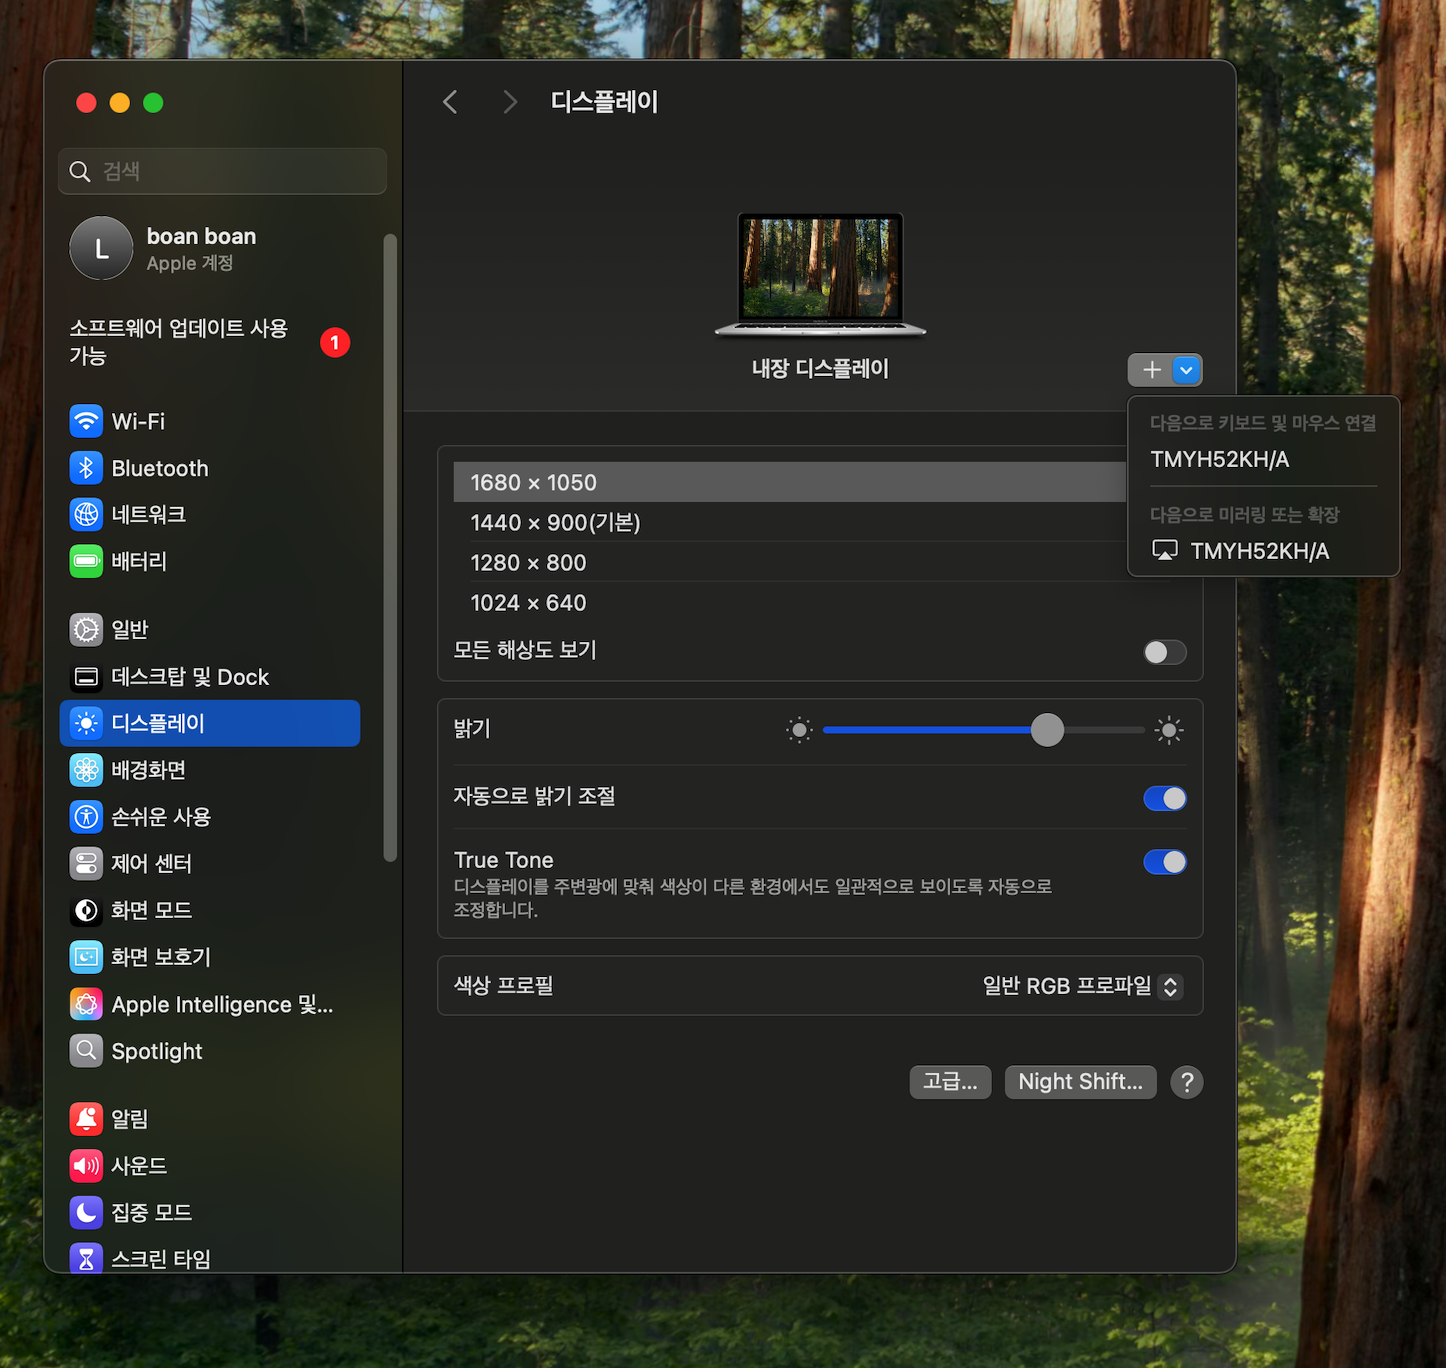This screenshot has width=1446, height=1368.
Task: Click the Wallpaper (배경화면) icon
Action: (87, 770)
